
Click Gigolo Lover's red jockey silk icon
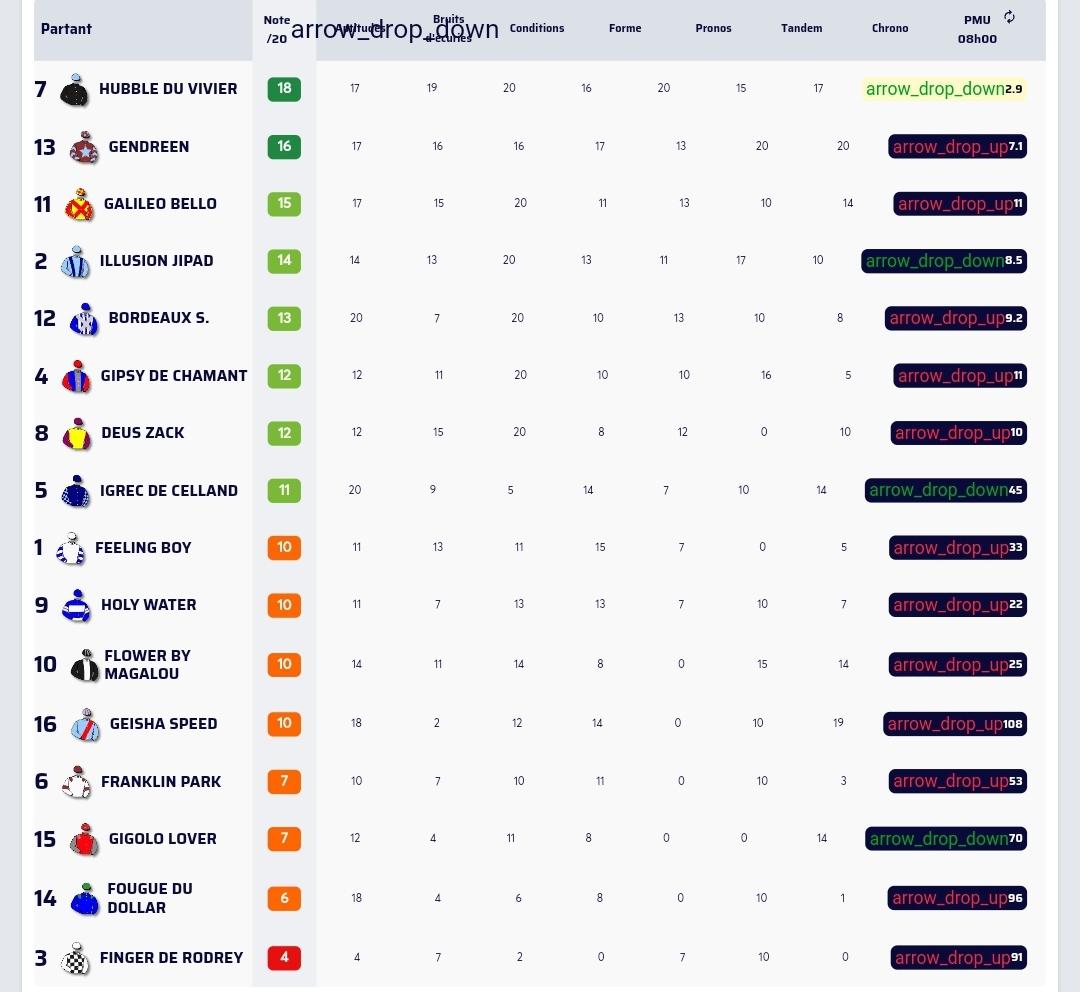(x=84, y=840)
